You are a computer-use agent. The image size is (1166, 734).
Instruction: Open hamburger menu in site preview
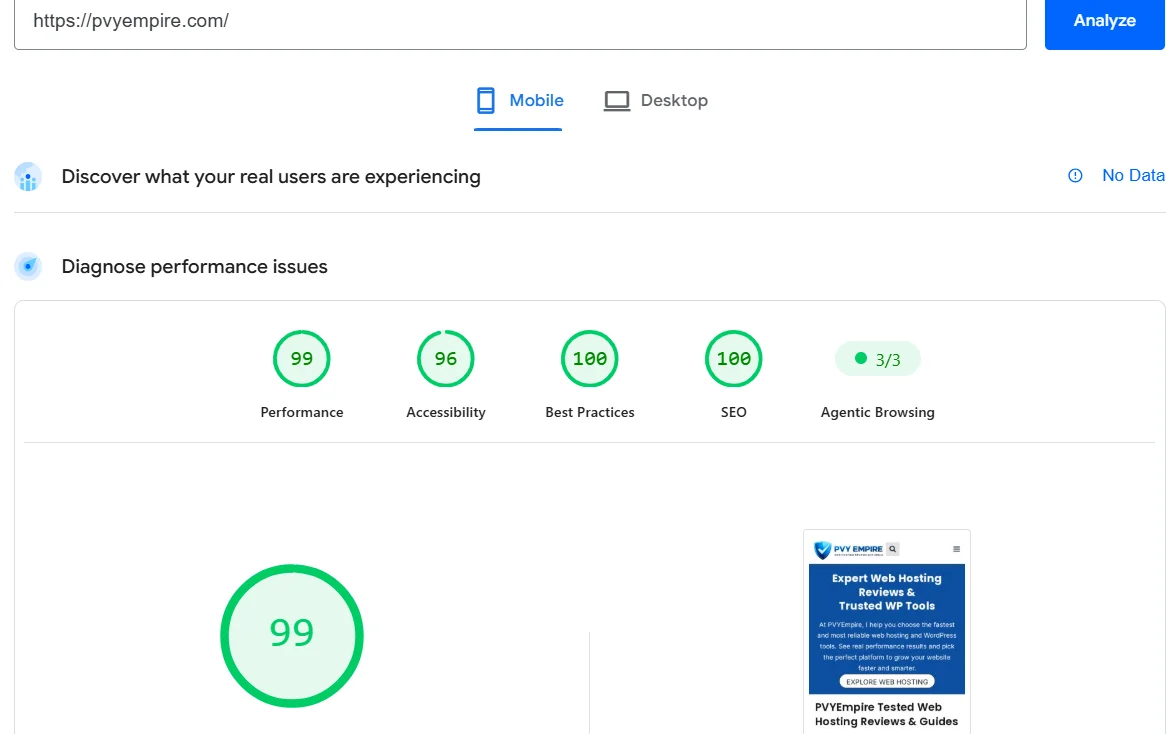[956, 550]
